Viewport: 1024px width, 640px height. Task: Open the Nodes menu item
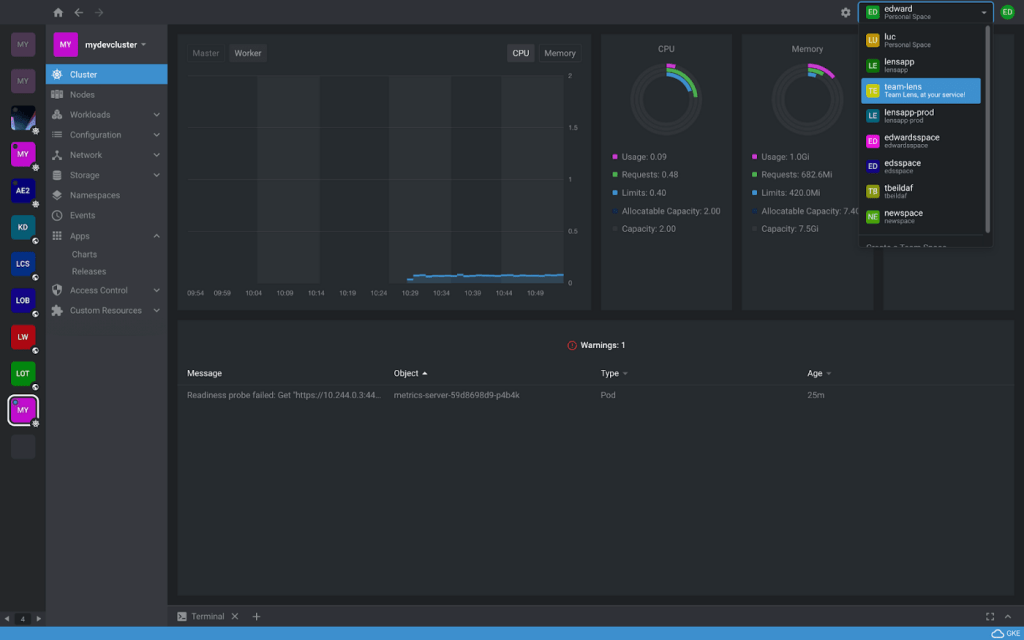[x=106, y=95]
